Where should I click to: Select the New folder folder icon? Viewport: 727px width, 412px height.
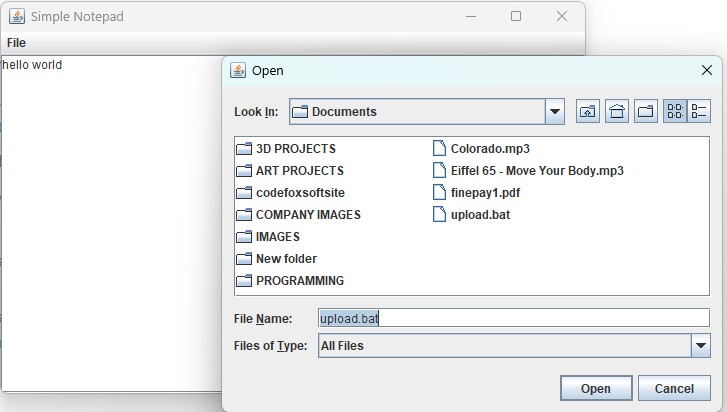coord(244,259)
